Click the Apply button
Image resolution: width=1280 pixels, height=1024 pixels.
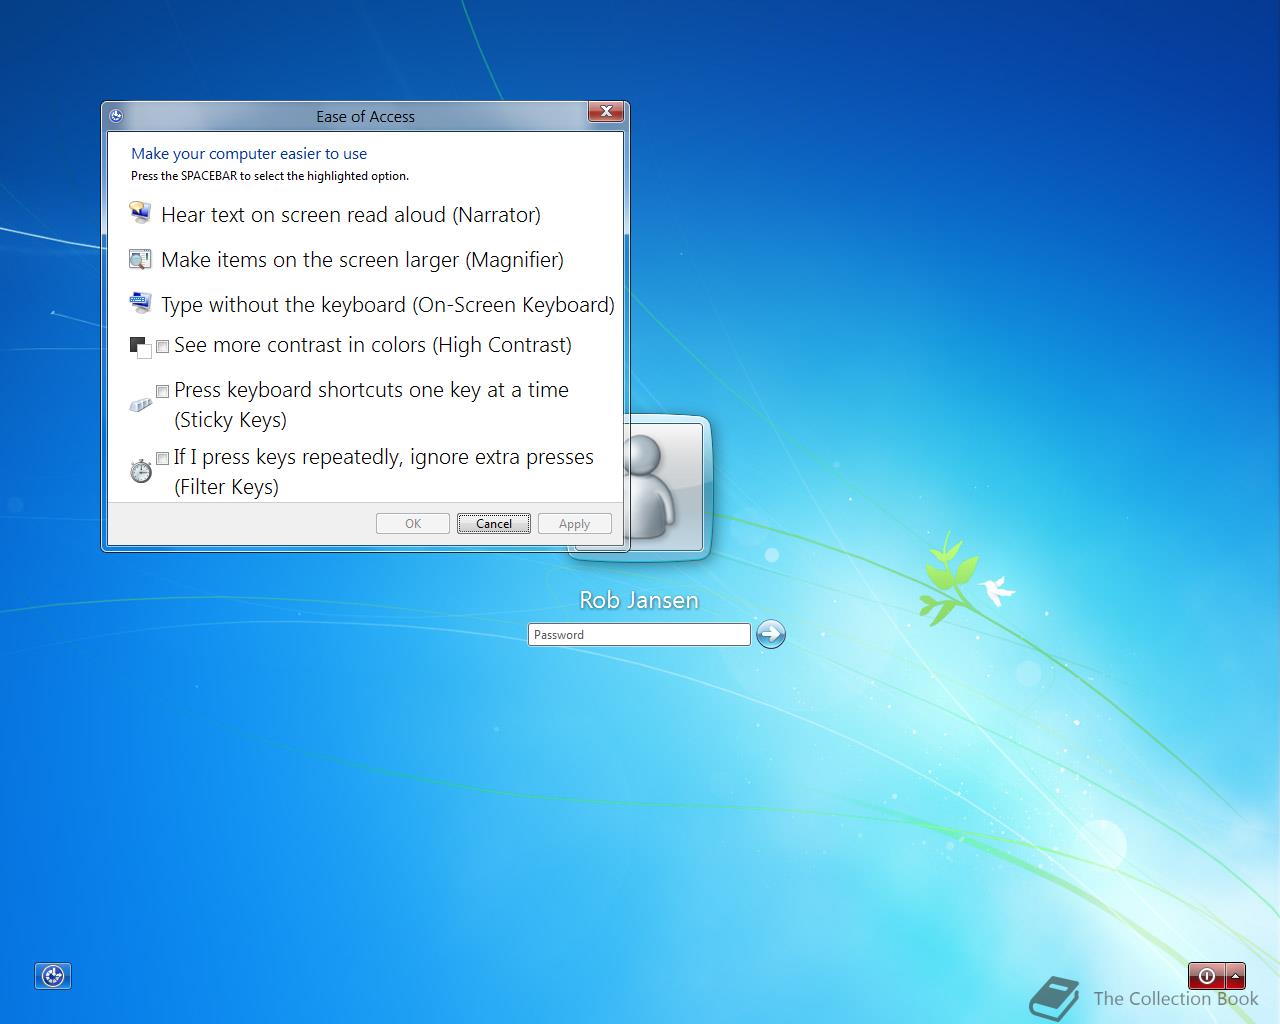pos(575,524)
